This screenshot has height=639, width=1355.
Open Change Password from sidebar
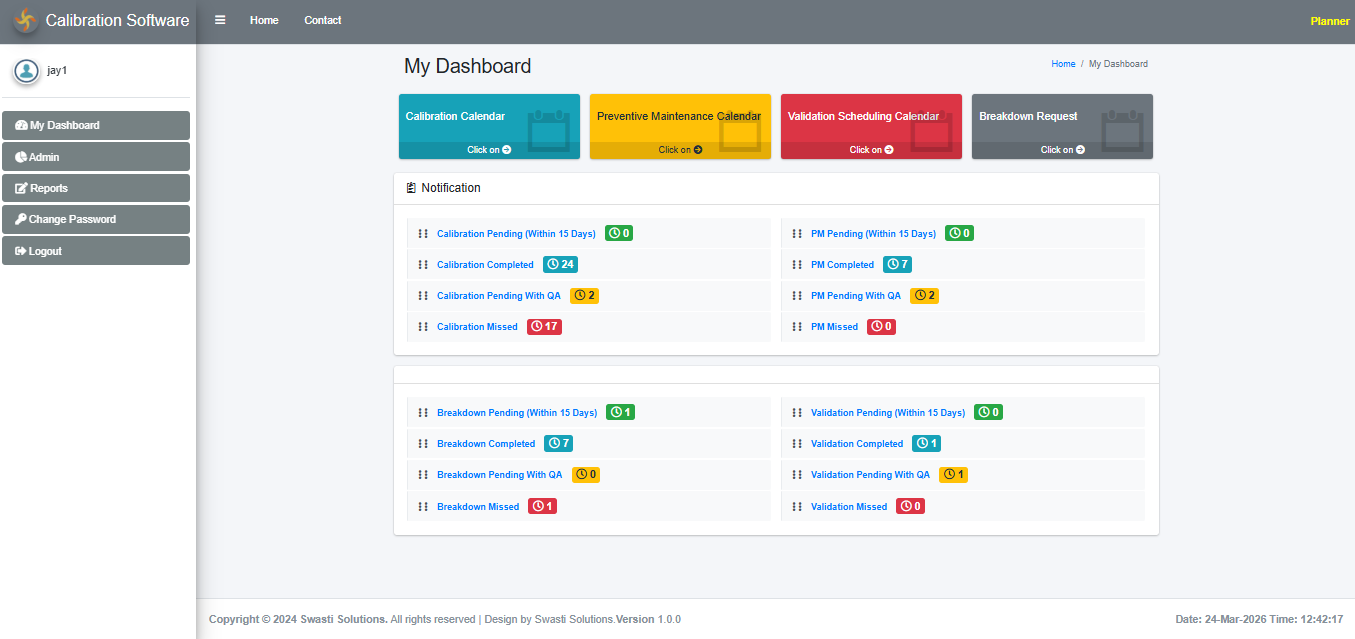point(96,219)
